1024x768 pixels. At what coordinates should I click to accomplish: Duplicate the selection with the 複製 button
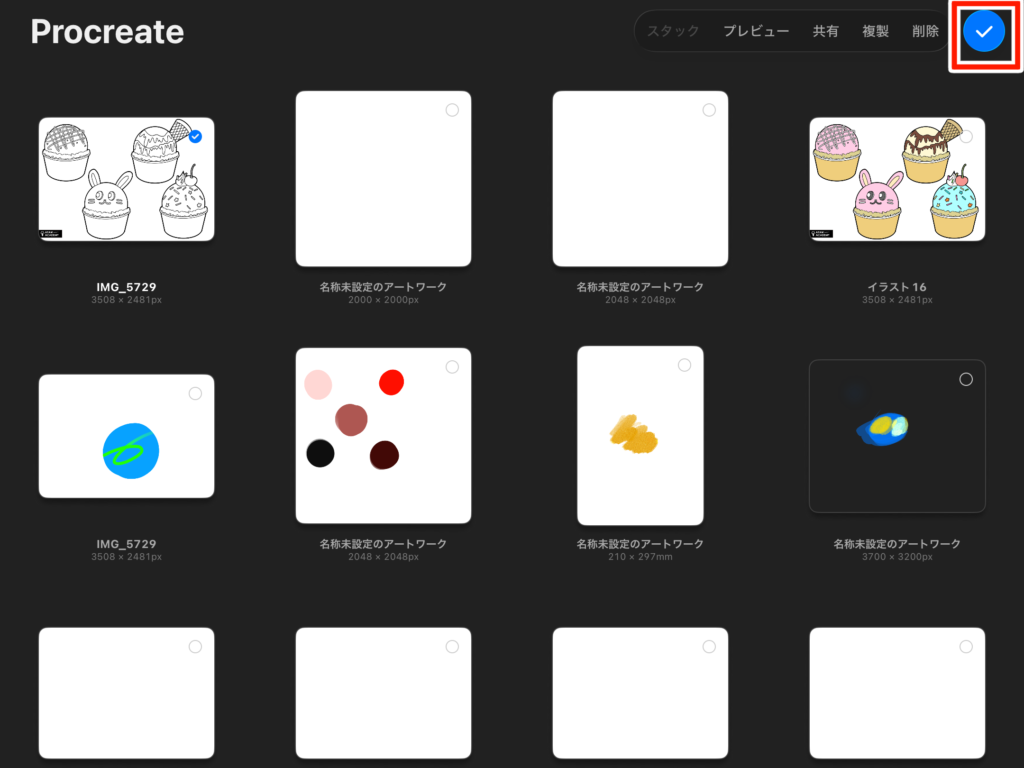[875, 31]
